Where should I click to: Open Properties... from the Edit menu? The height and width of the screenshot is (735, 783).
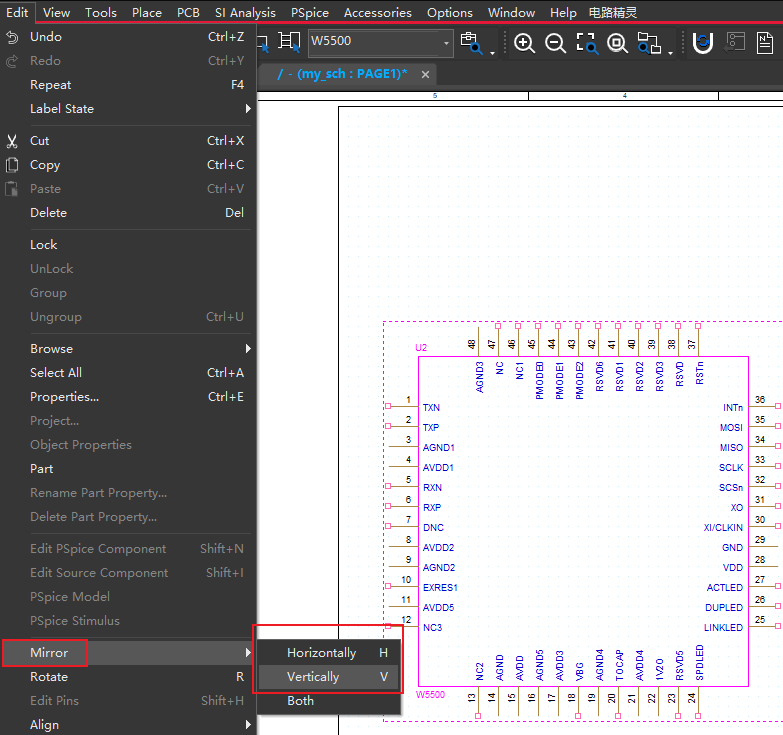click(x=128, y=397)
